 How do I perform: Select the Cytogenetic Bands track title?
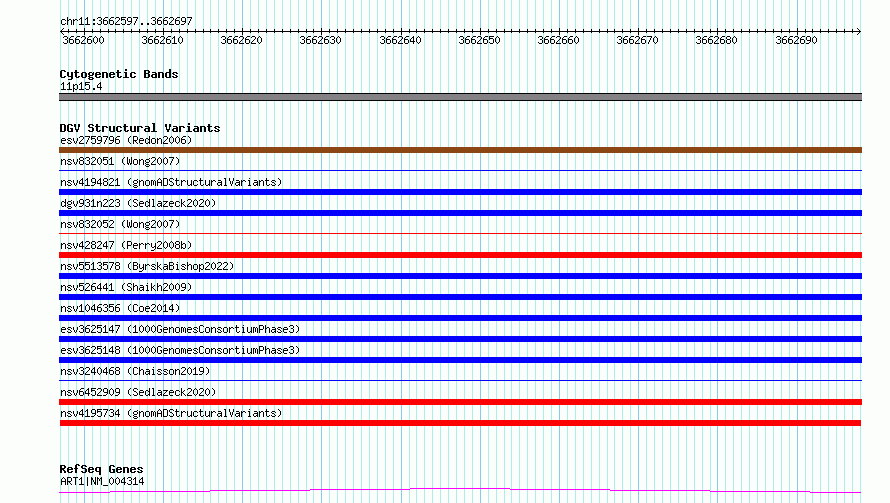coord(119,74)
